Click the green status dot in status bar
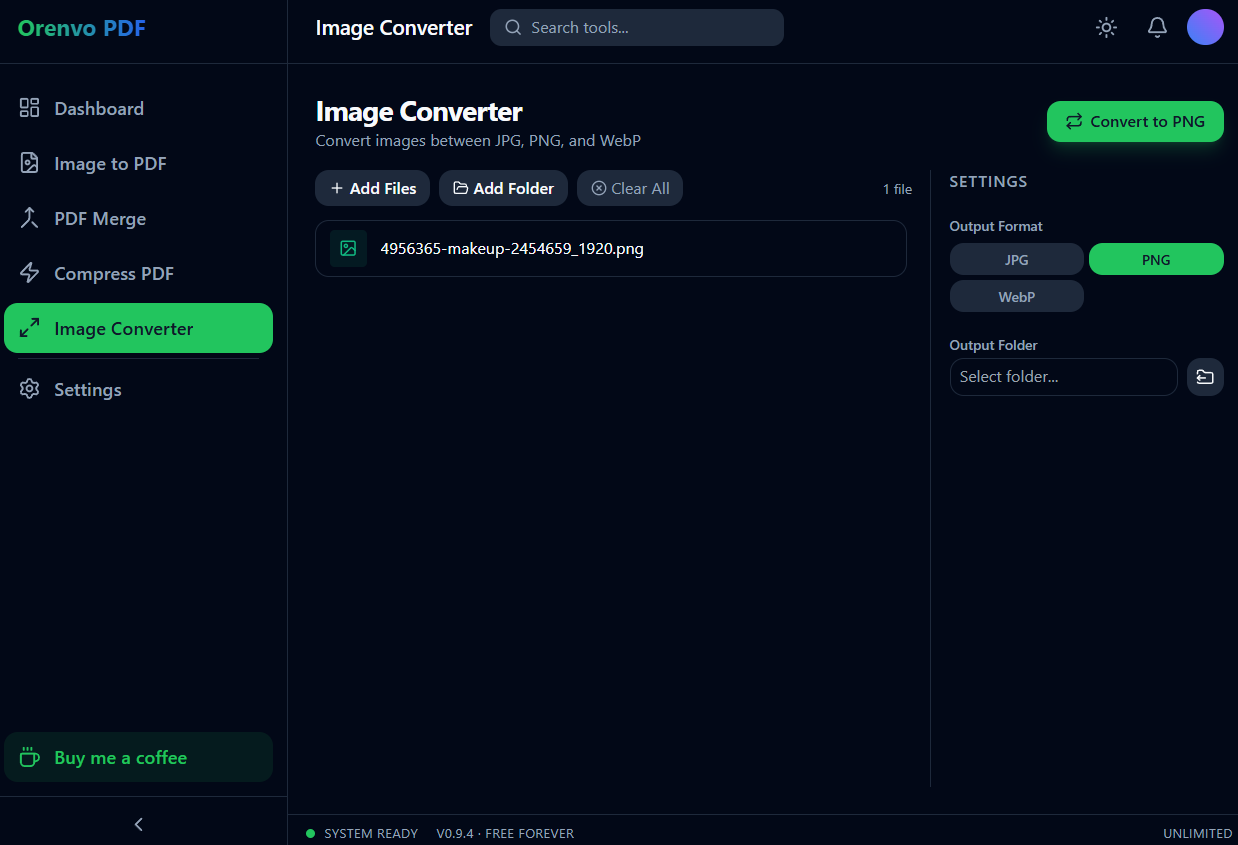 click(x=310, y=833)
